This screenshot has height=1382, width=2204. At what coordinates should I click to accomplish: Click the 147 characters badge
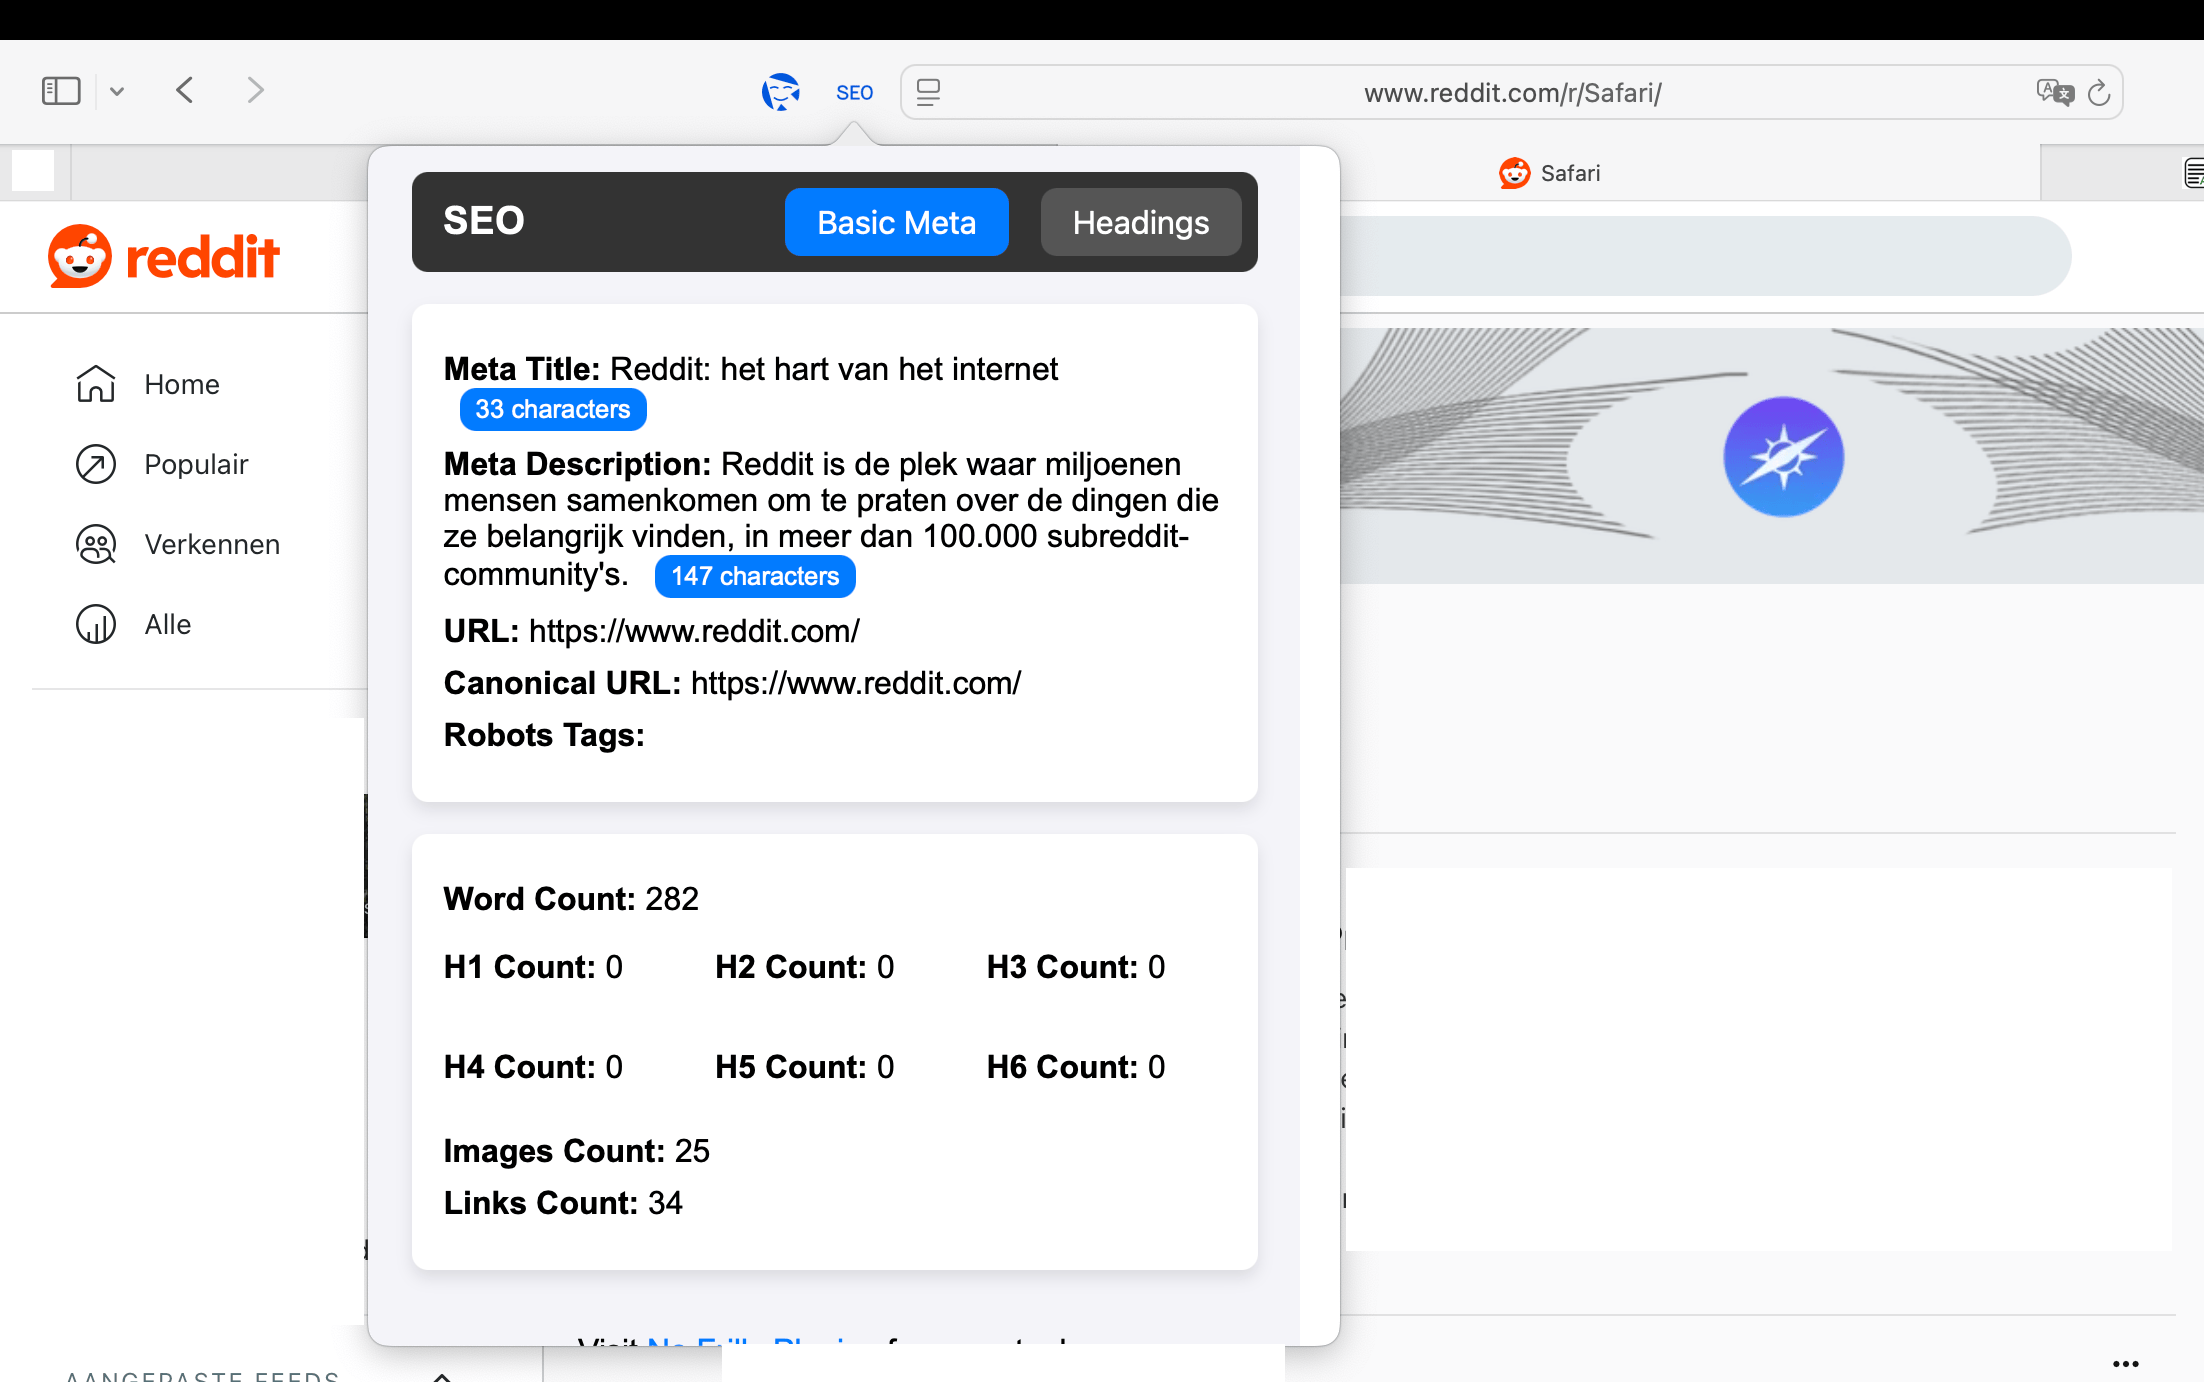[755, 576]
